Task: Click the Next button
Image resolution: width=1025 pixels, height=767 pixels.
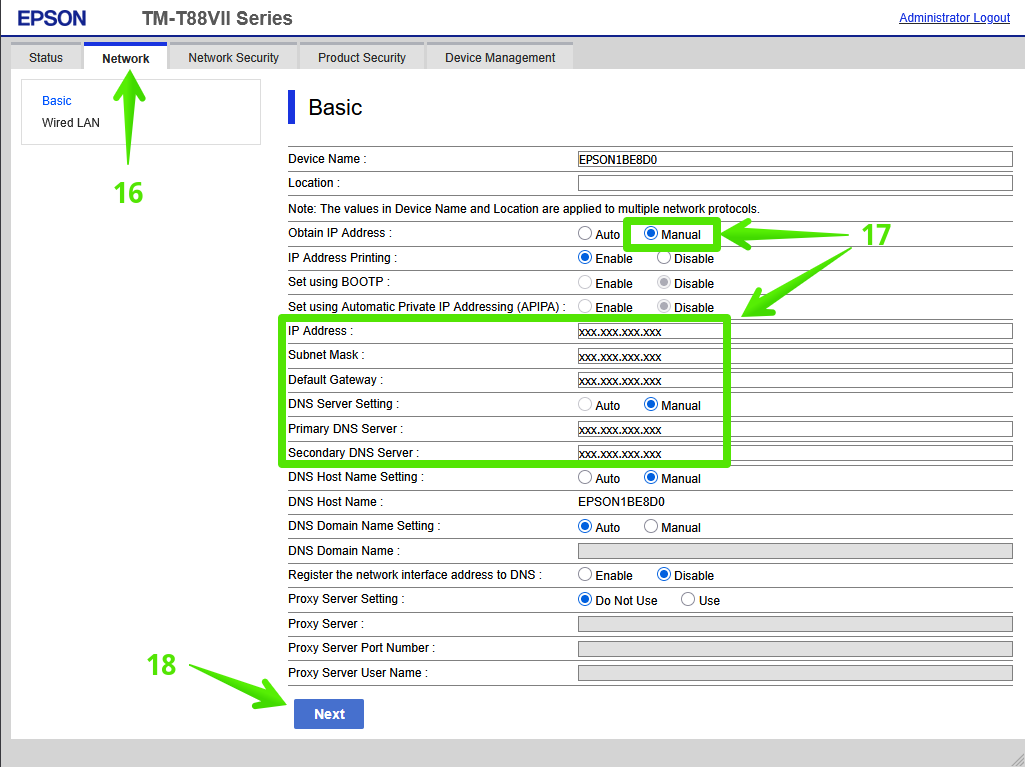Action: pyautogui.click(x=329, y=714)
